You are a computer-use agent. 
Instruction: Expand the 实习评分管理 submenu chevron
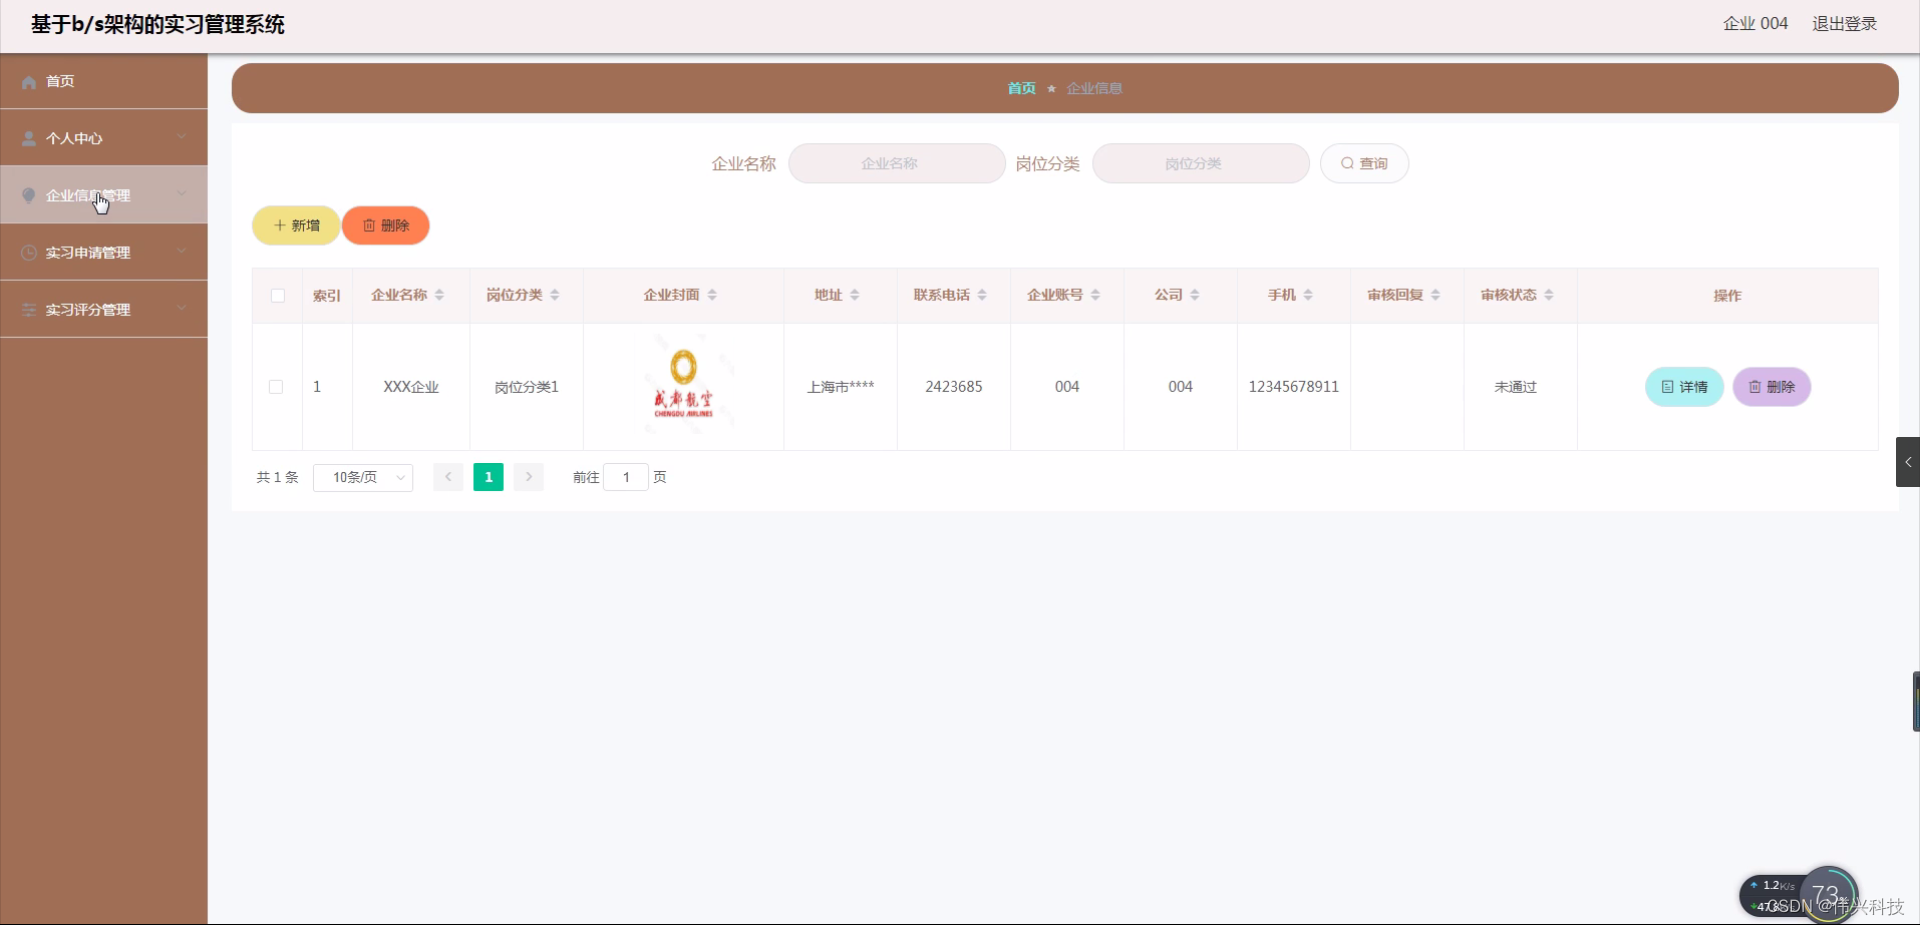(182, 309)
